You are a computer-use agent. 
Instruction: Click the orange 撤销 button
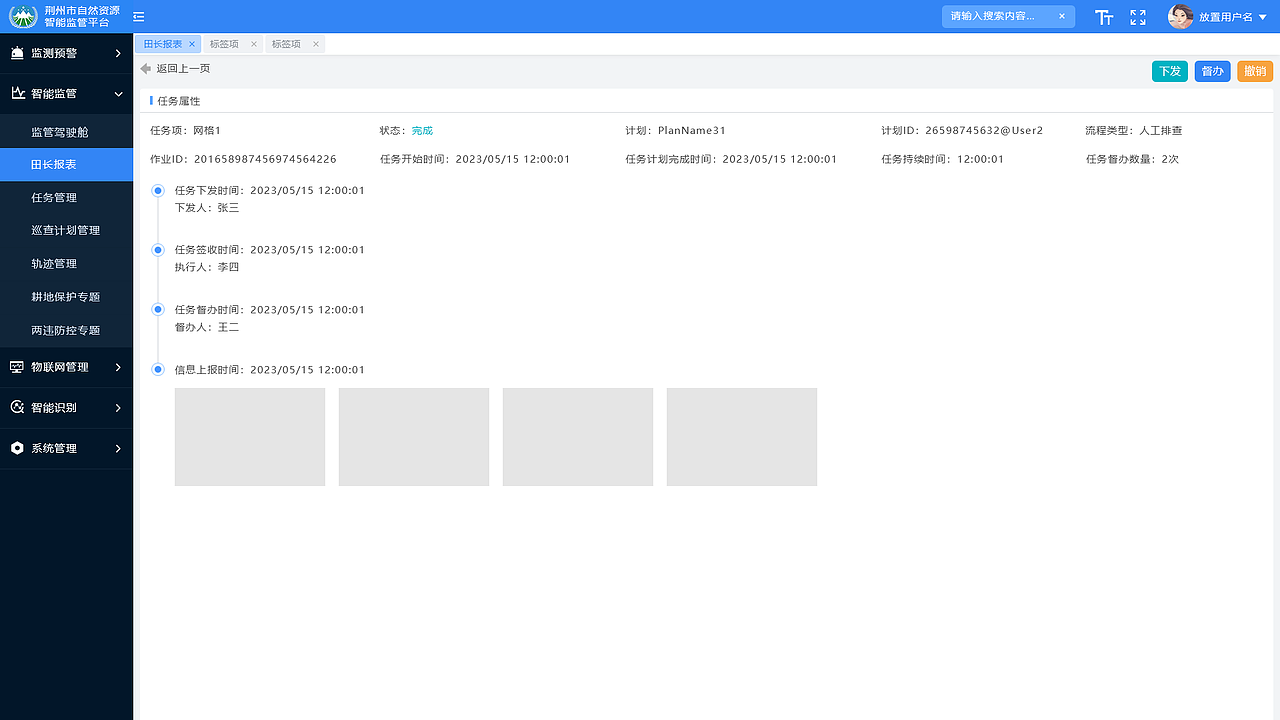click(1255, 71)
